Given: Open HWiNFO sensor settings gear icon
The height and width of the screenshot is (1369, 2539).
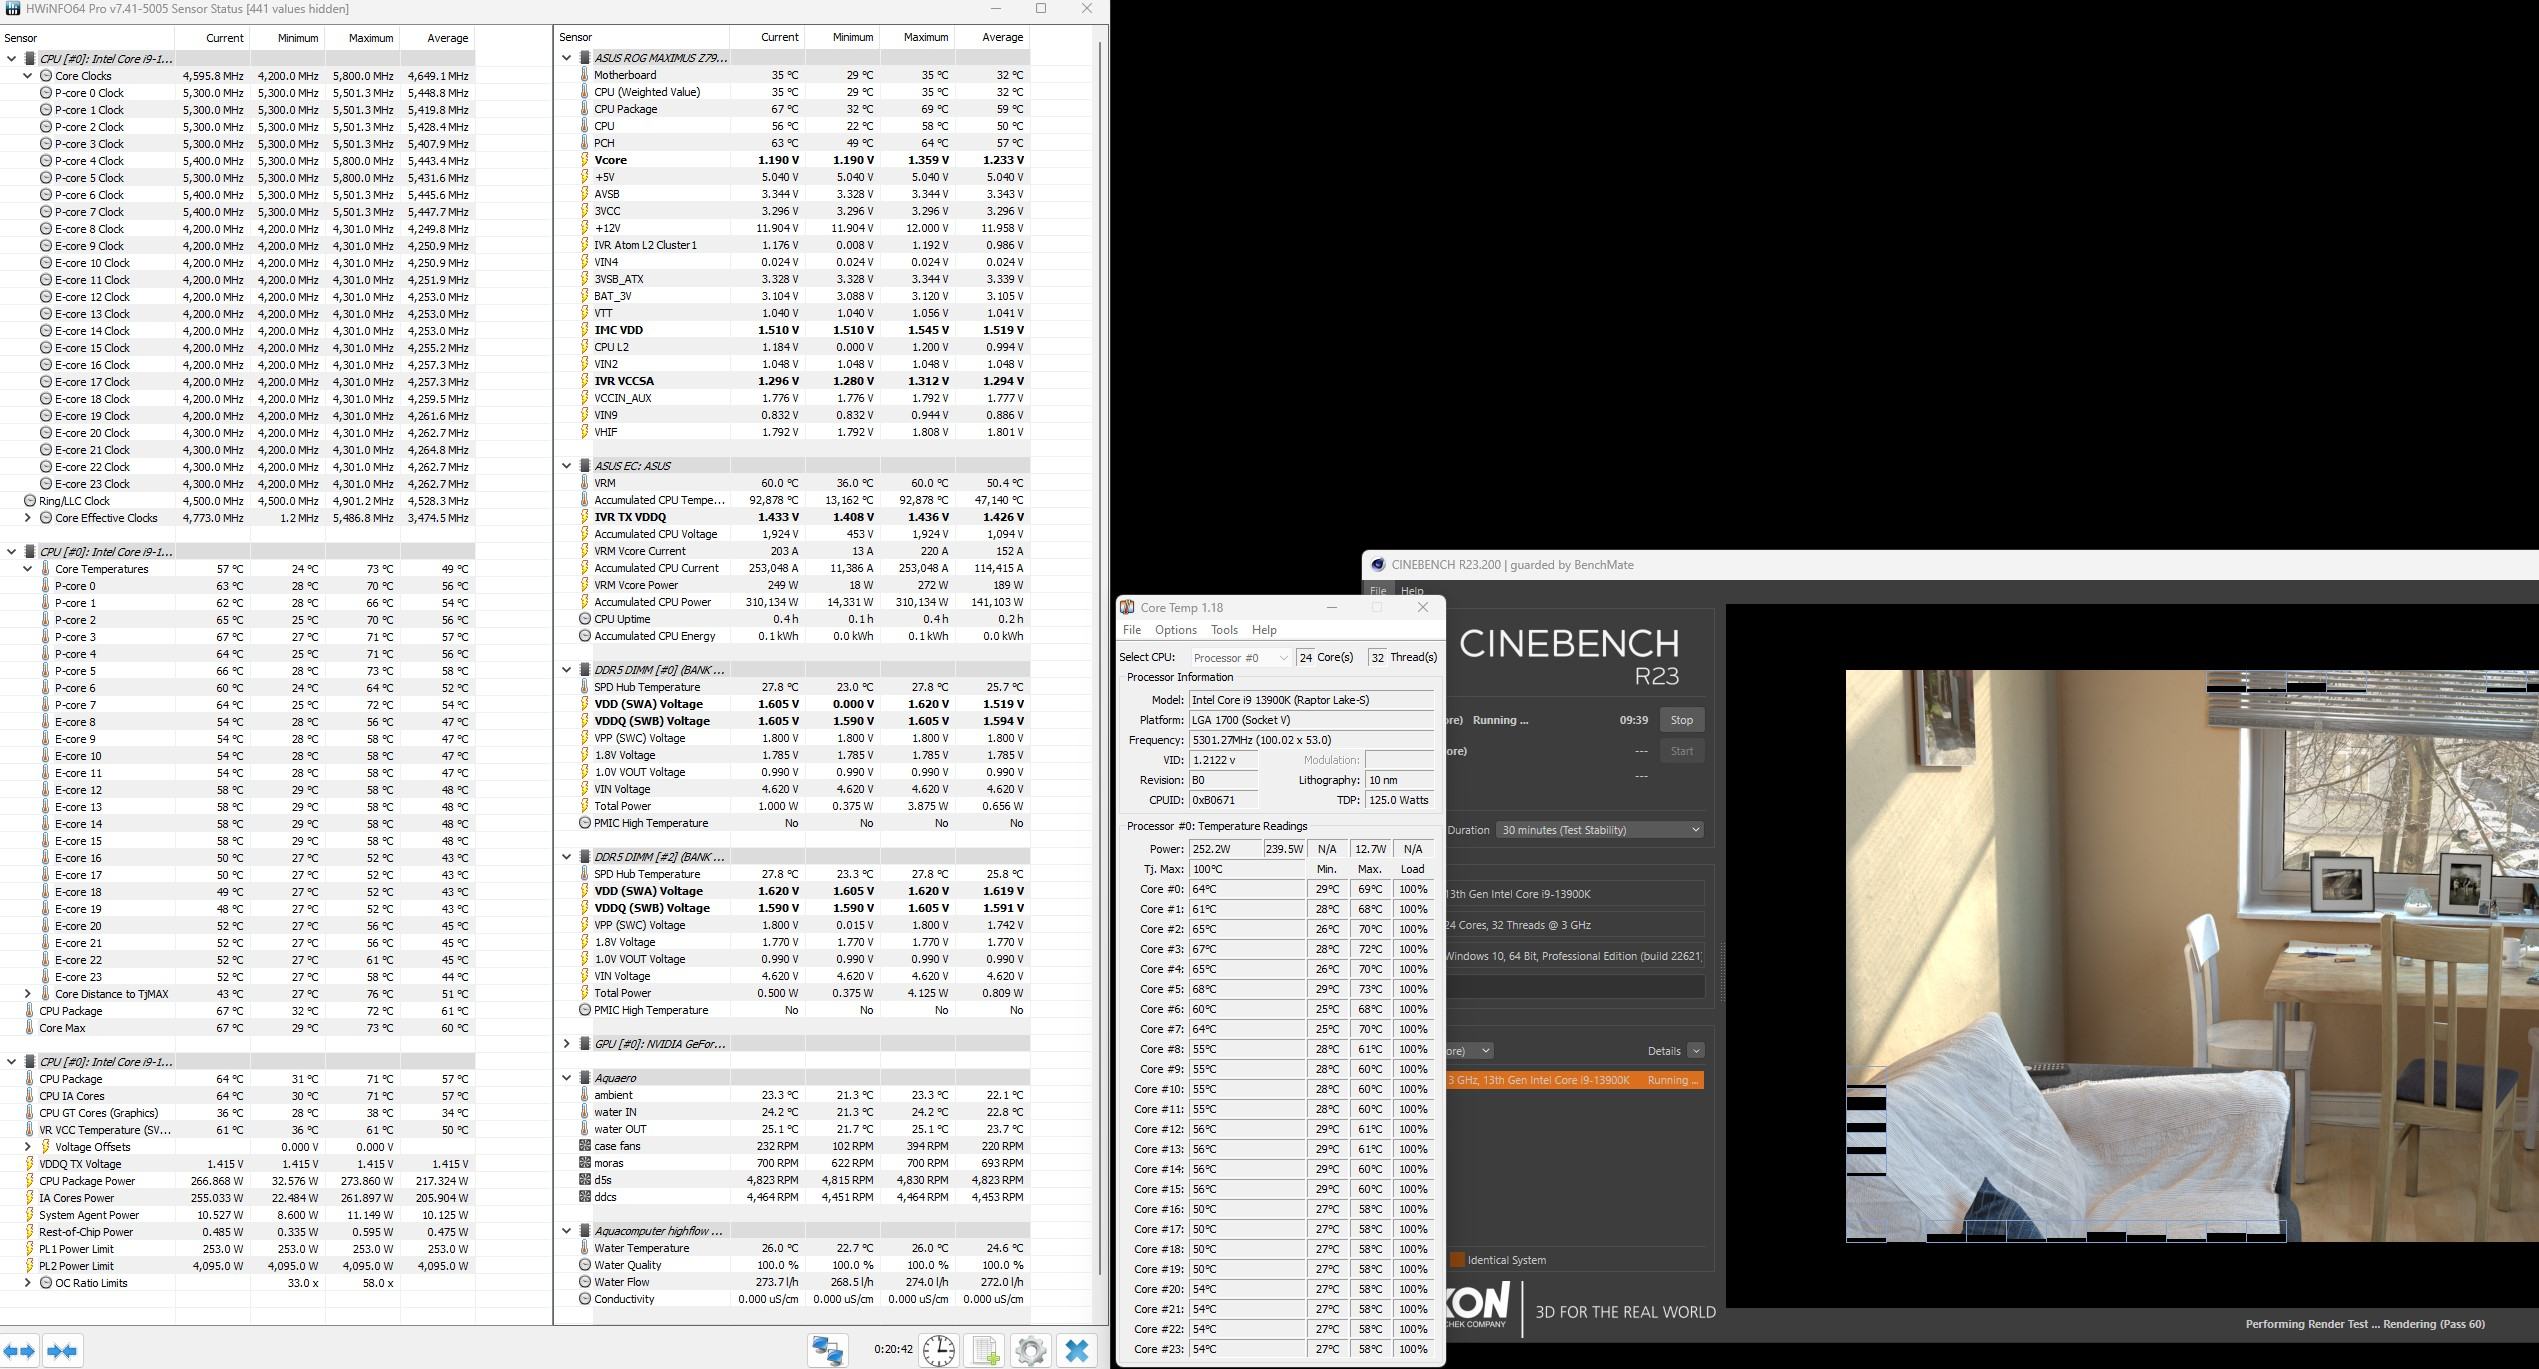Looking at the screenshot, I should [x=1030, y=1350].
